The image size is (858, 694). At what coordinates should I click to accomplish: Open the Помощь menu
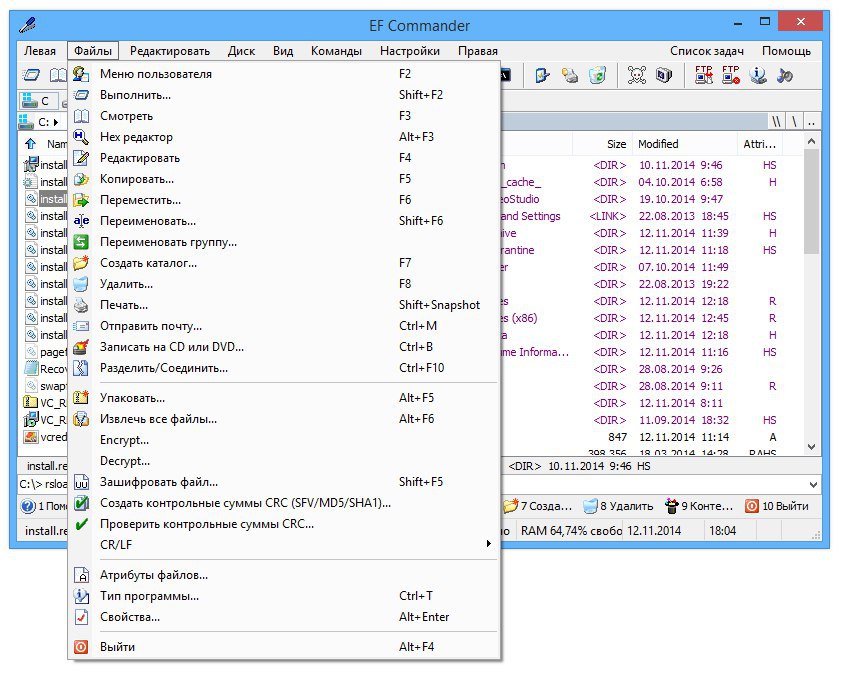[x=786, y=51]
